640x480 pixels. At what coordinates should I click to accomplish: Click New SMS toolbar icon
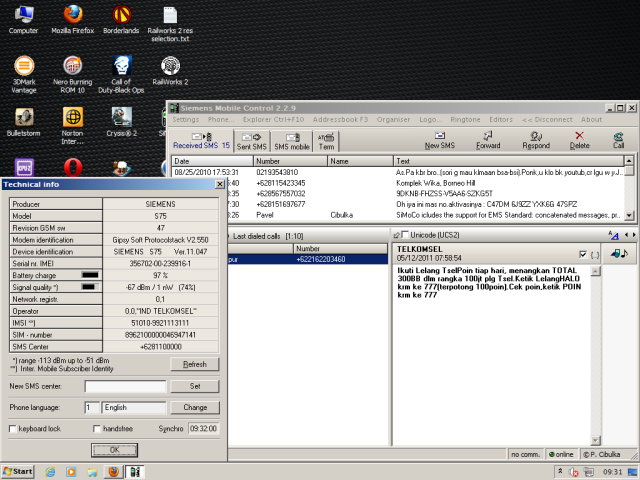pos(440,140)
